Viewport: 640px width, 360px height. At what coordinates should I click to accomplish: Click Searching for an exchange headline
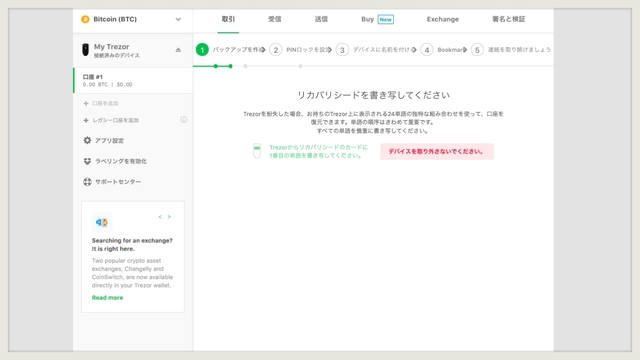coord(132,244)
